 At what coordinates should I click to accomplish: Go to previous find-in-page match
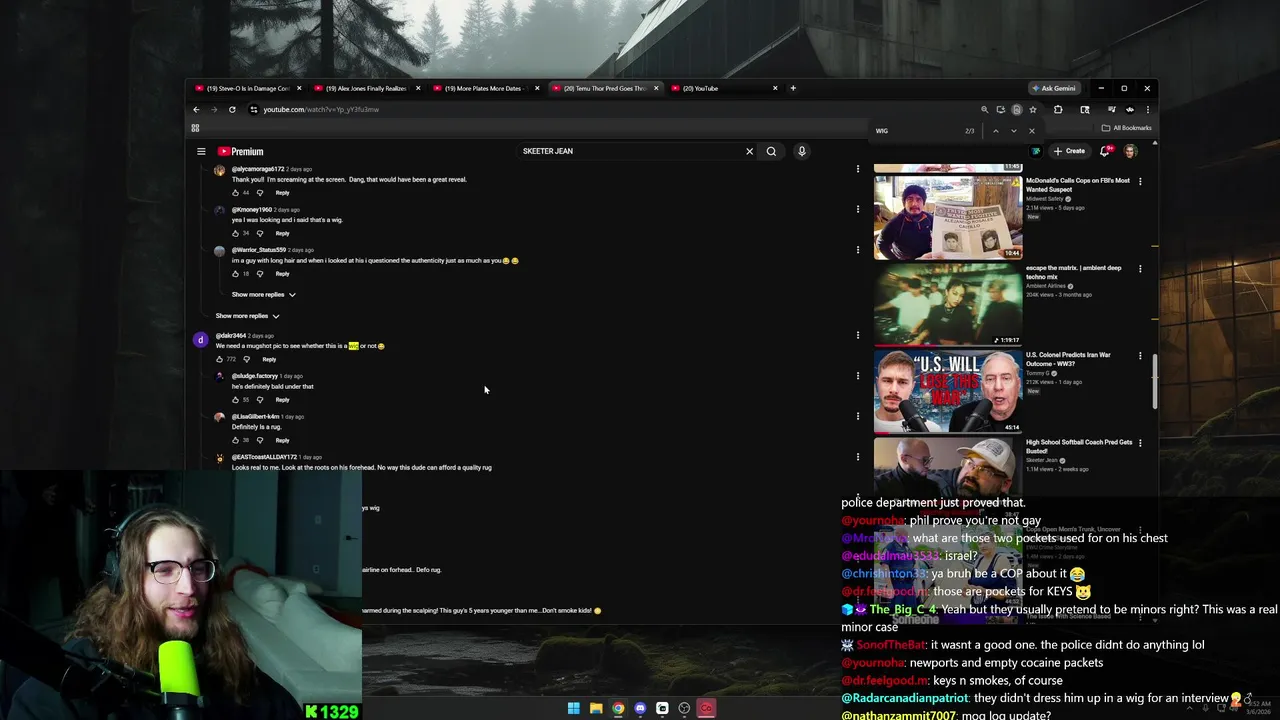coord(995,131)
